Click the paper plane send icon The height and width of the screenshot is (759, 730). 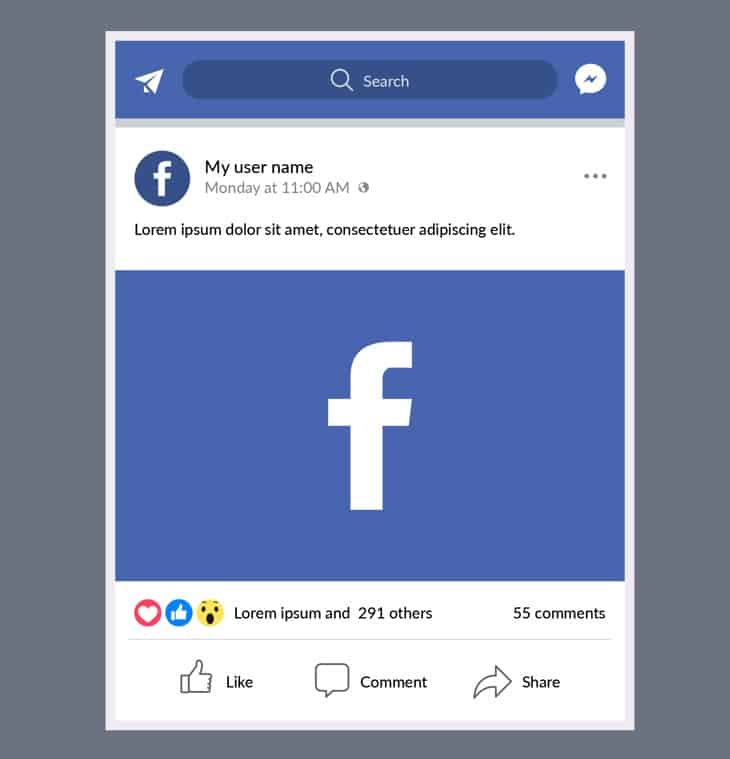(150, 81)
